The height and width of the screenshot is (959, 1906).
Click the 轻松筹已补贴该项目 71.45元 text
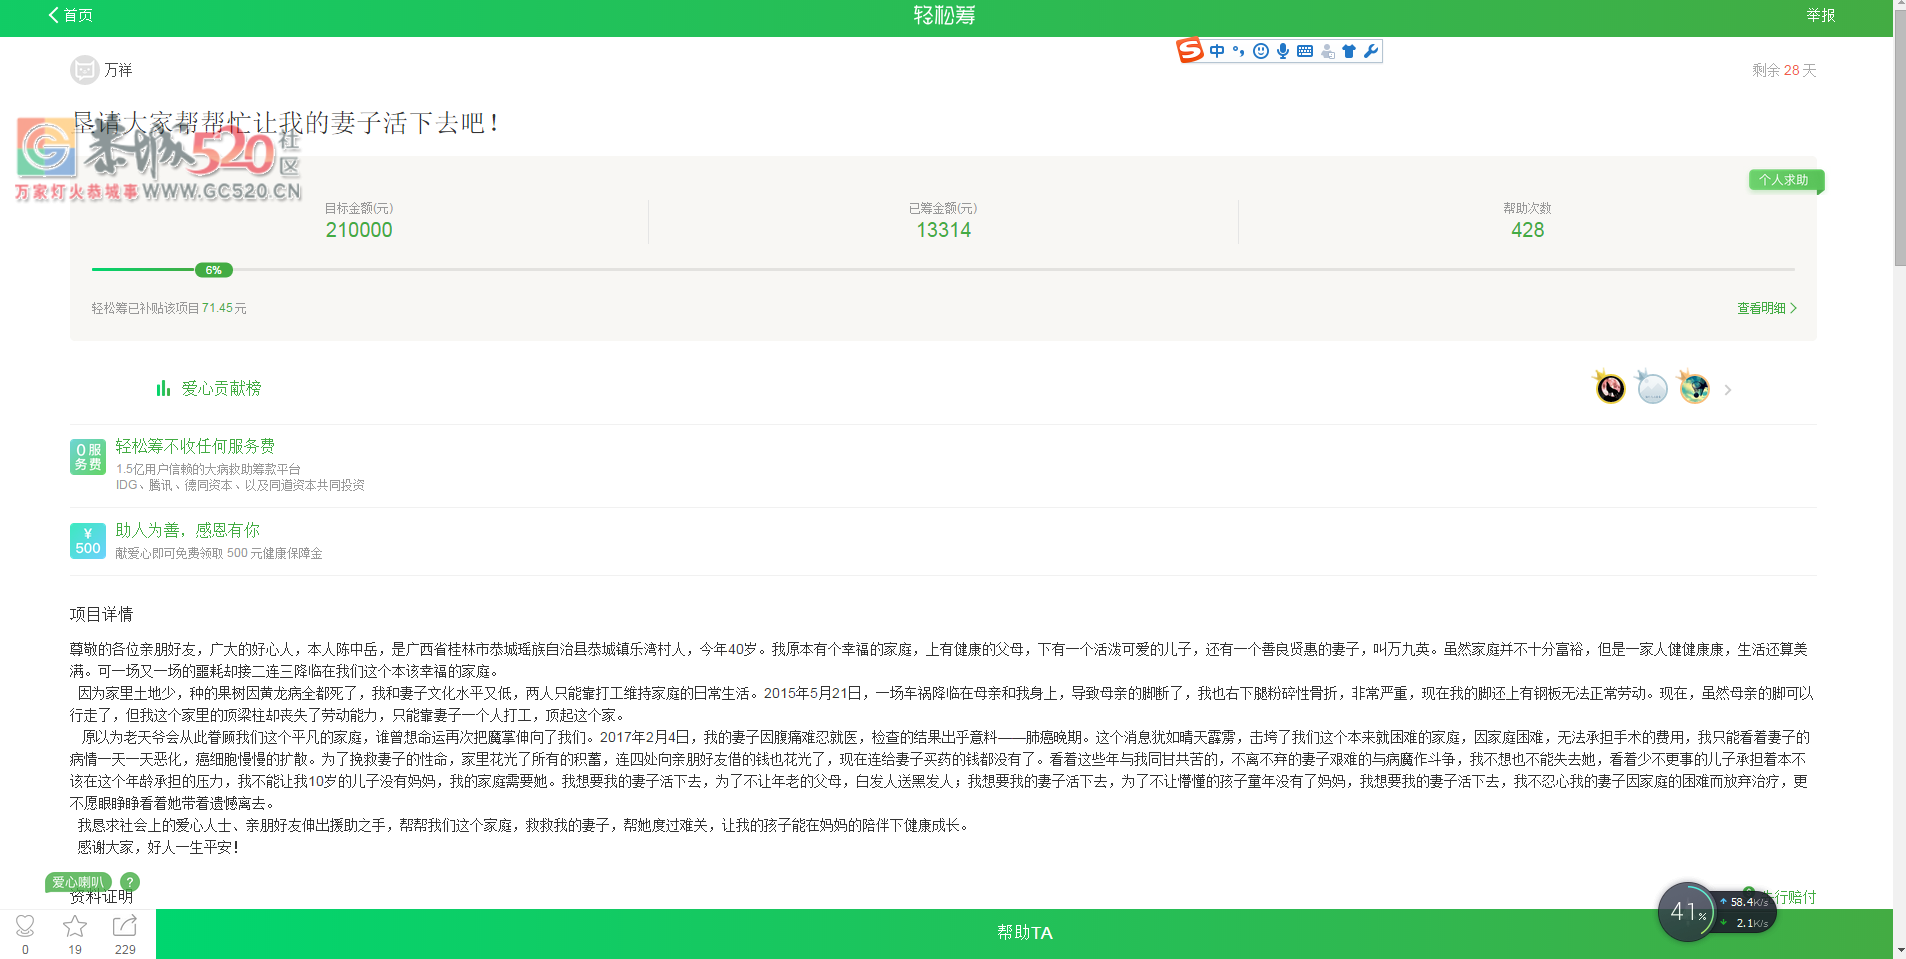click(169, 308)
